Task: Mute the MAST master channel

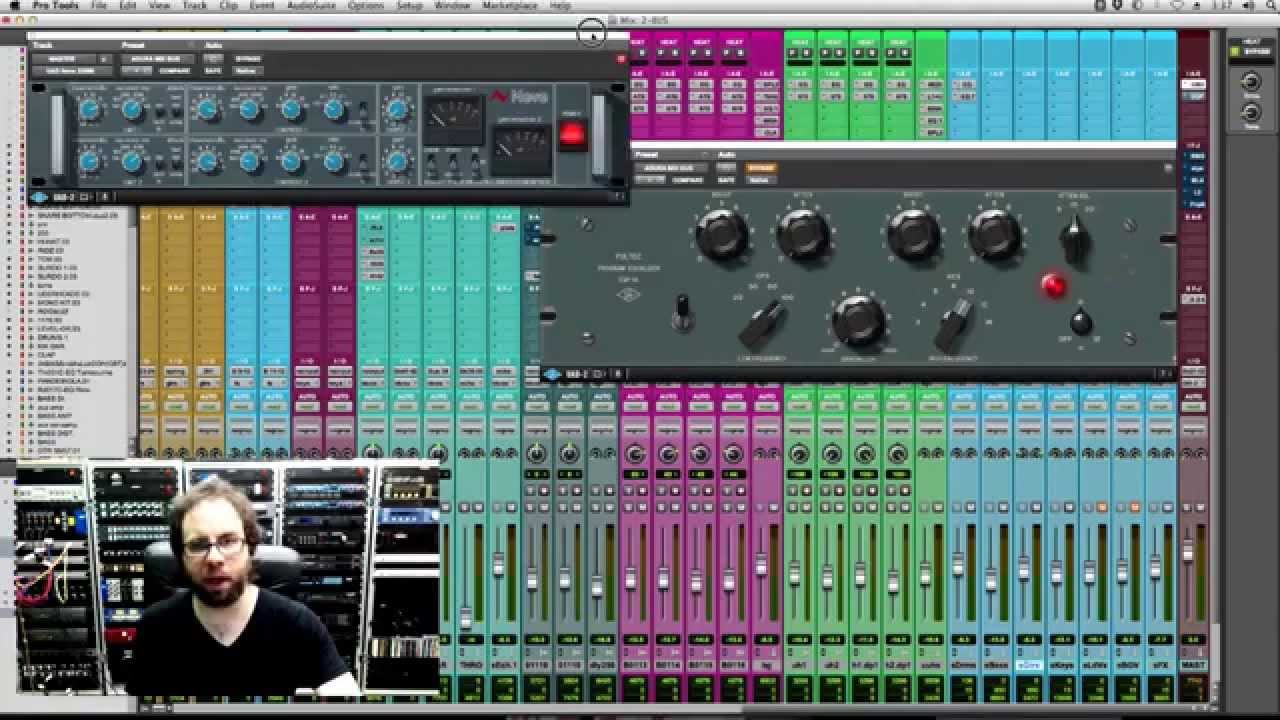Action: pyautogui.click(x=1200, y=508)
